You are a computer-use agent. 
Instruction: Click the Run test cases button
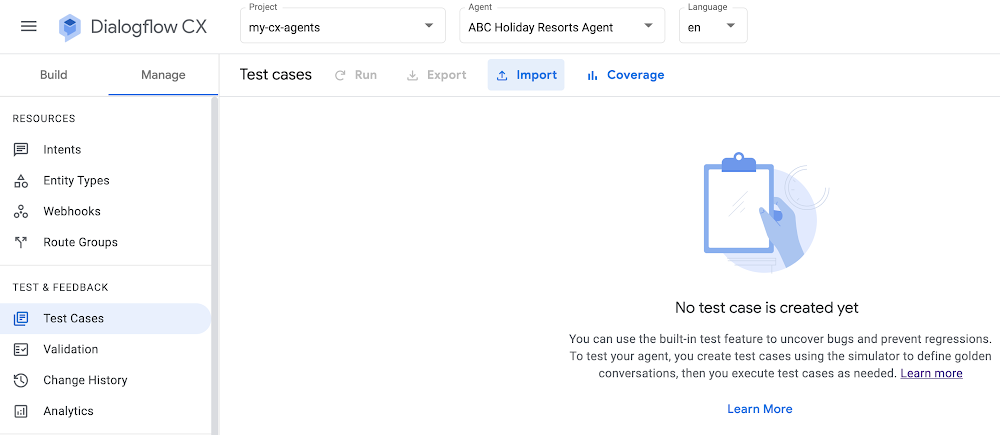(x=356, y=75)
